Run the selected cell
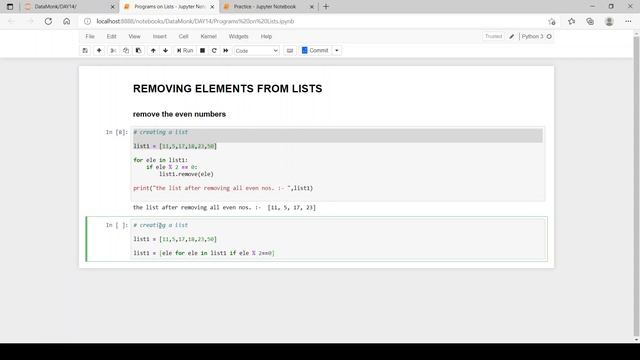The height and width of the screenshot is (360, 640). click(x=185, y=51)
